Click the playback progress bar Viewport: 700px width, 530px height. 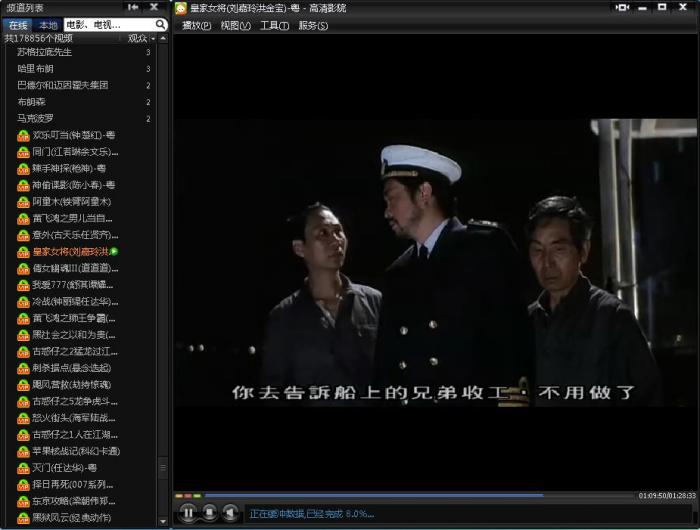tap(420, 495)
